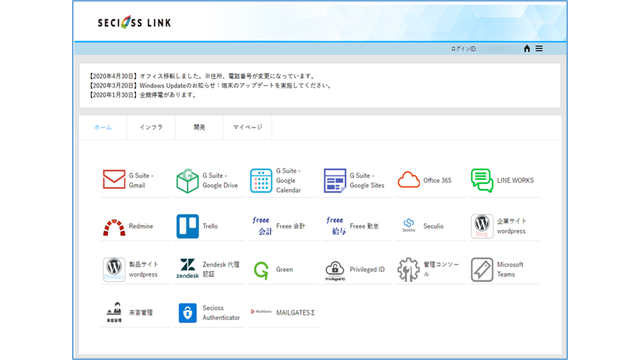Click the Seculio text label
Image resolution: width=640 pixels, height=360 pixels.
433,226
